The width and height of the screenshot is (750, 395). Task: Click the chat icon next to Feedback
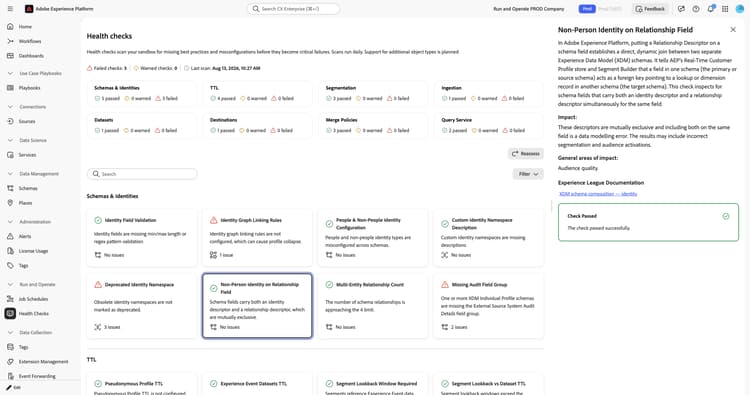pos(681,9)
